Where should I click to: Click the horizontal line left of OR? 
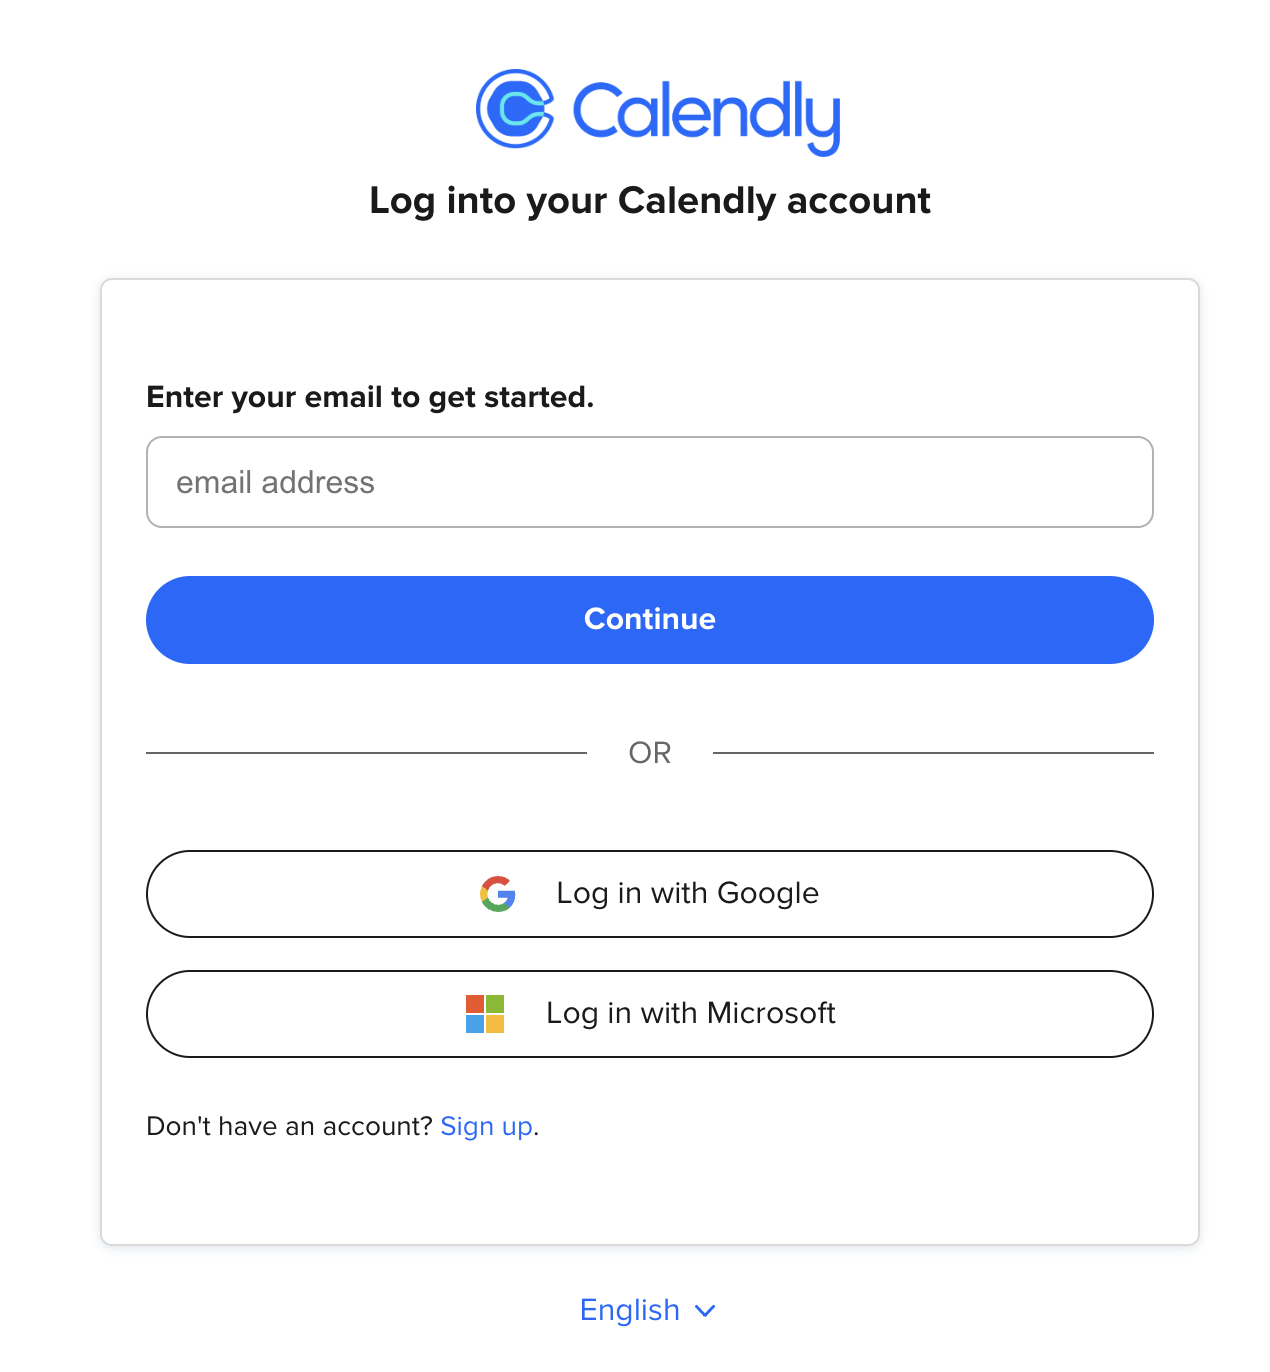coord(366,753)
